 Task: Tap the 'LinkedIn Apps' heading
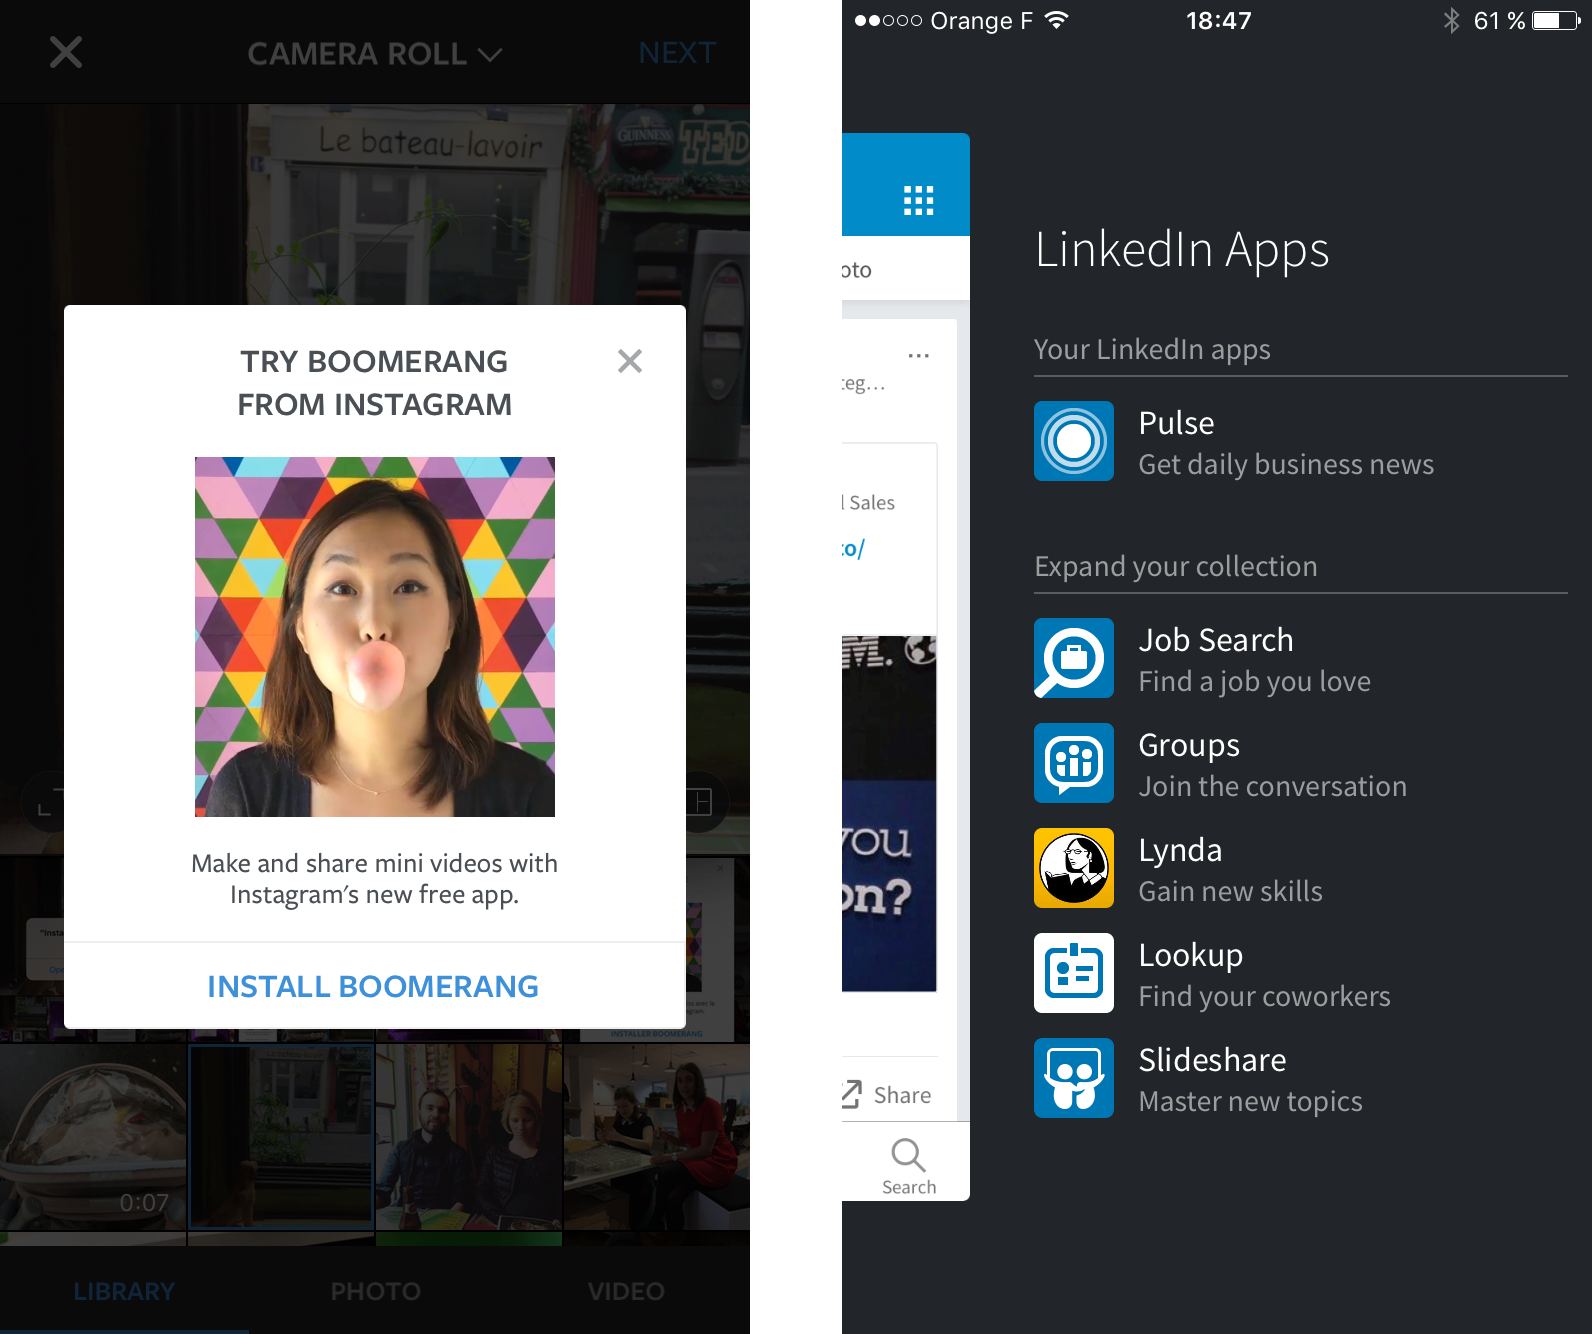tap(1182, 250)
